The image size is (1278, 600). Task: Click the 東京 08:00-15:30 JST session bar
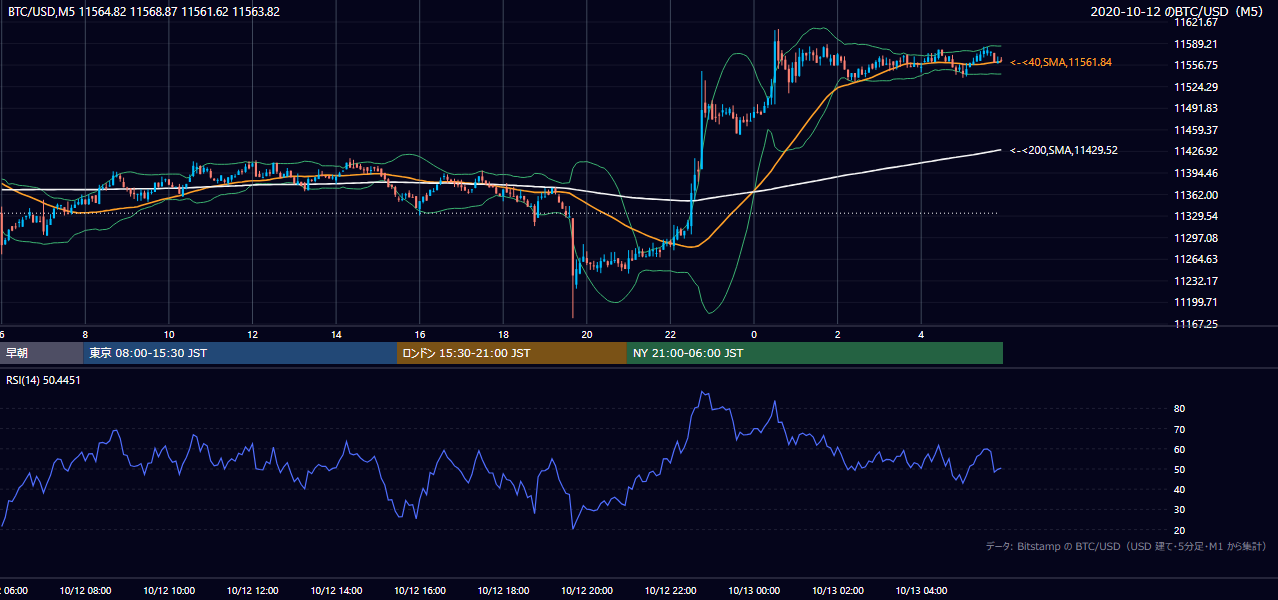[x=240, y=353]
